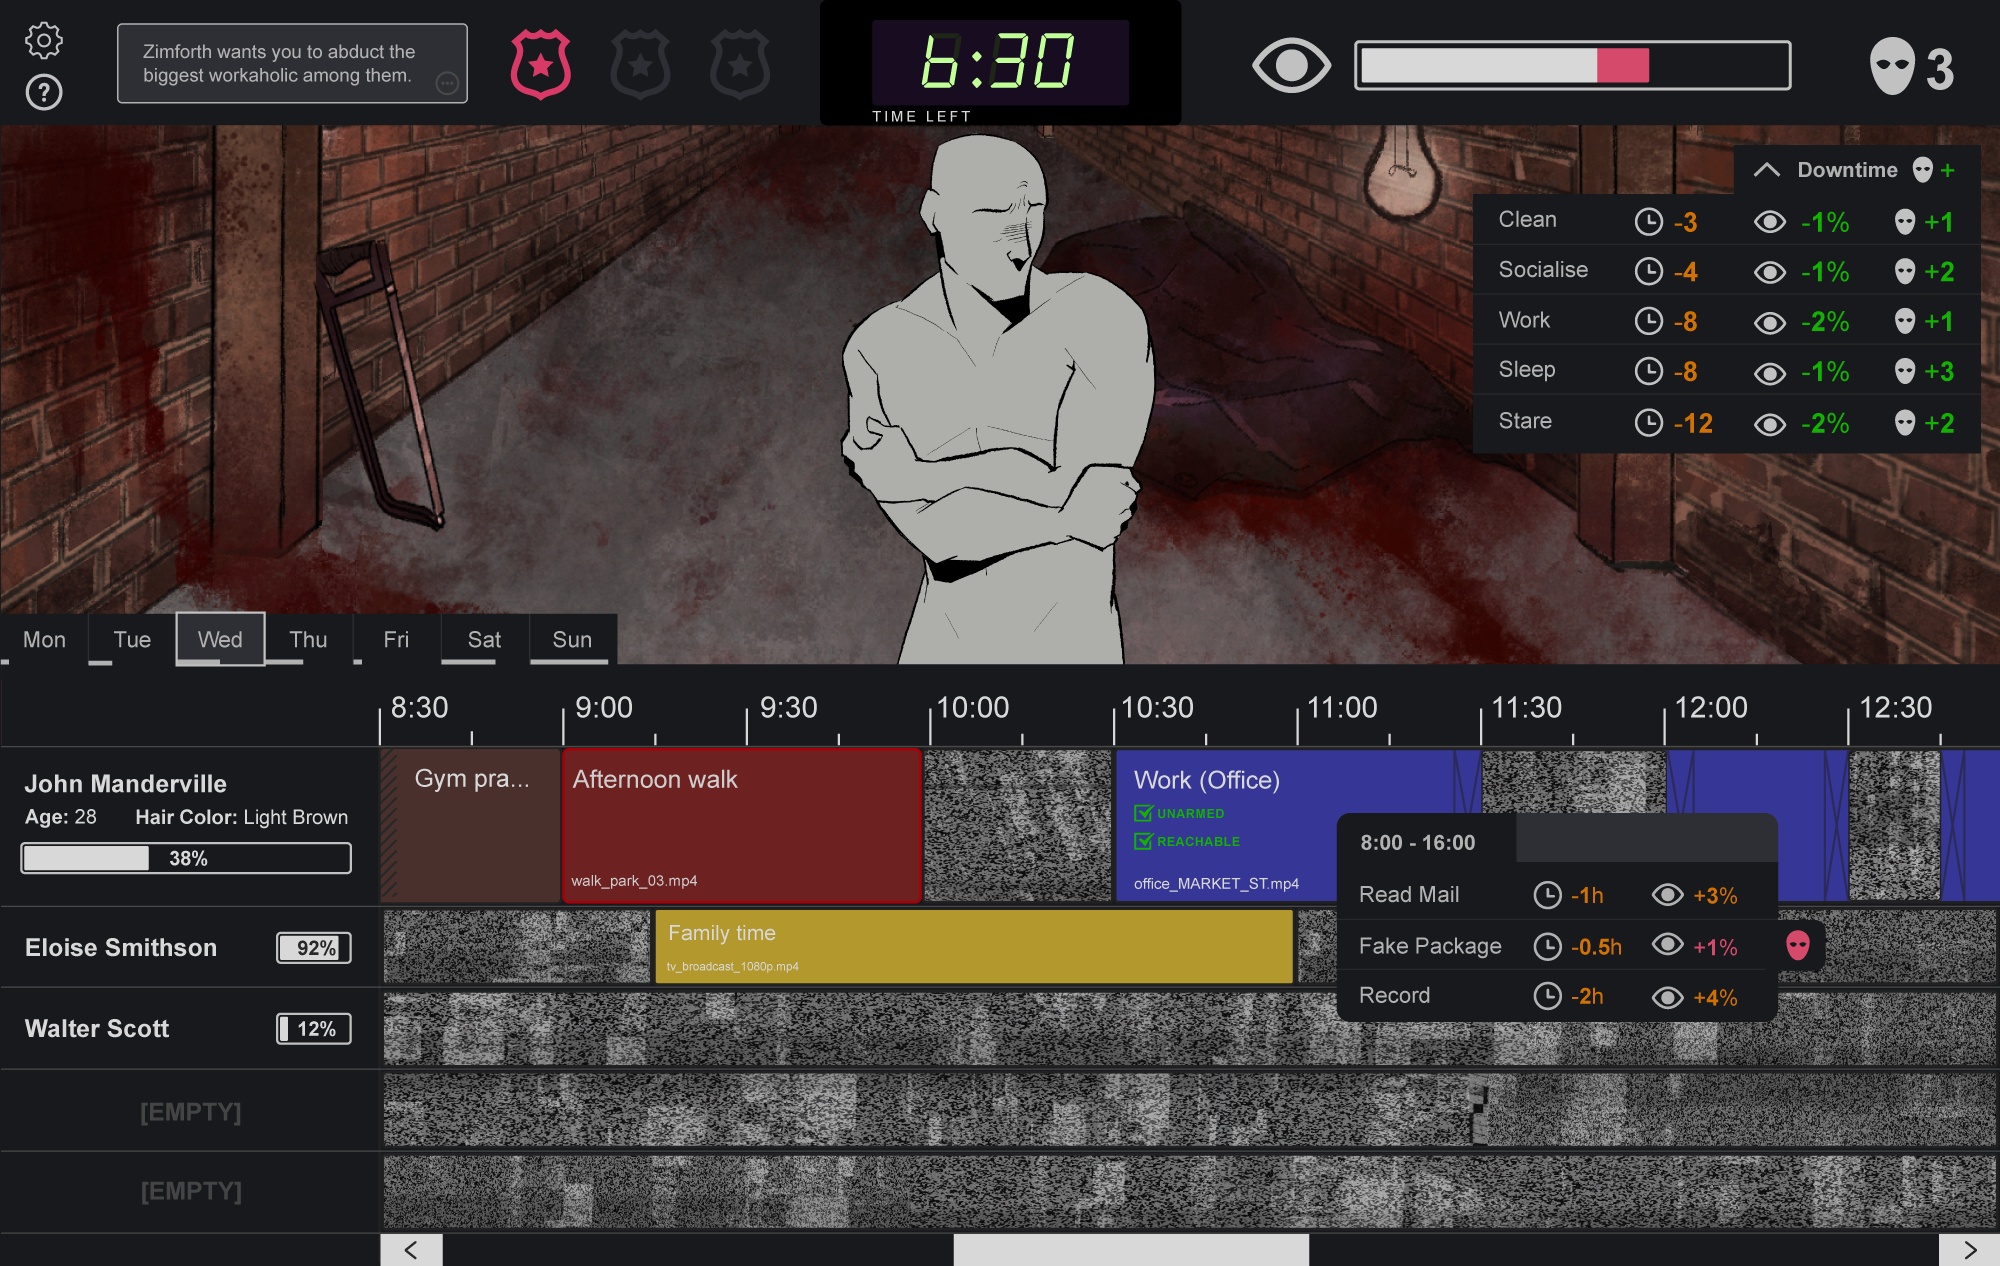Viewport: 2000px width, 1266px height.
Task: Select the first highlighted police badge mission
Action: (540, 63)
